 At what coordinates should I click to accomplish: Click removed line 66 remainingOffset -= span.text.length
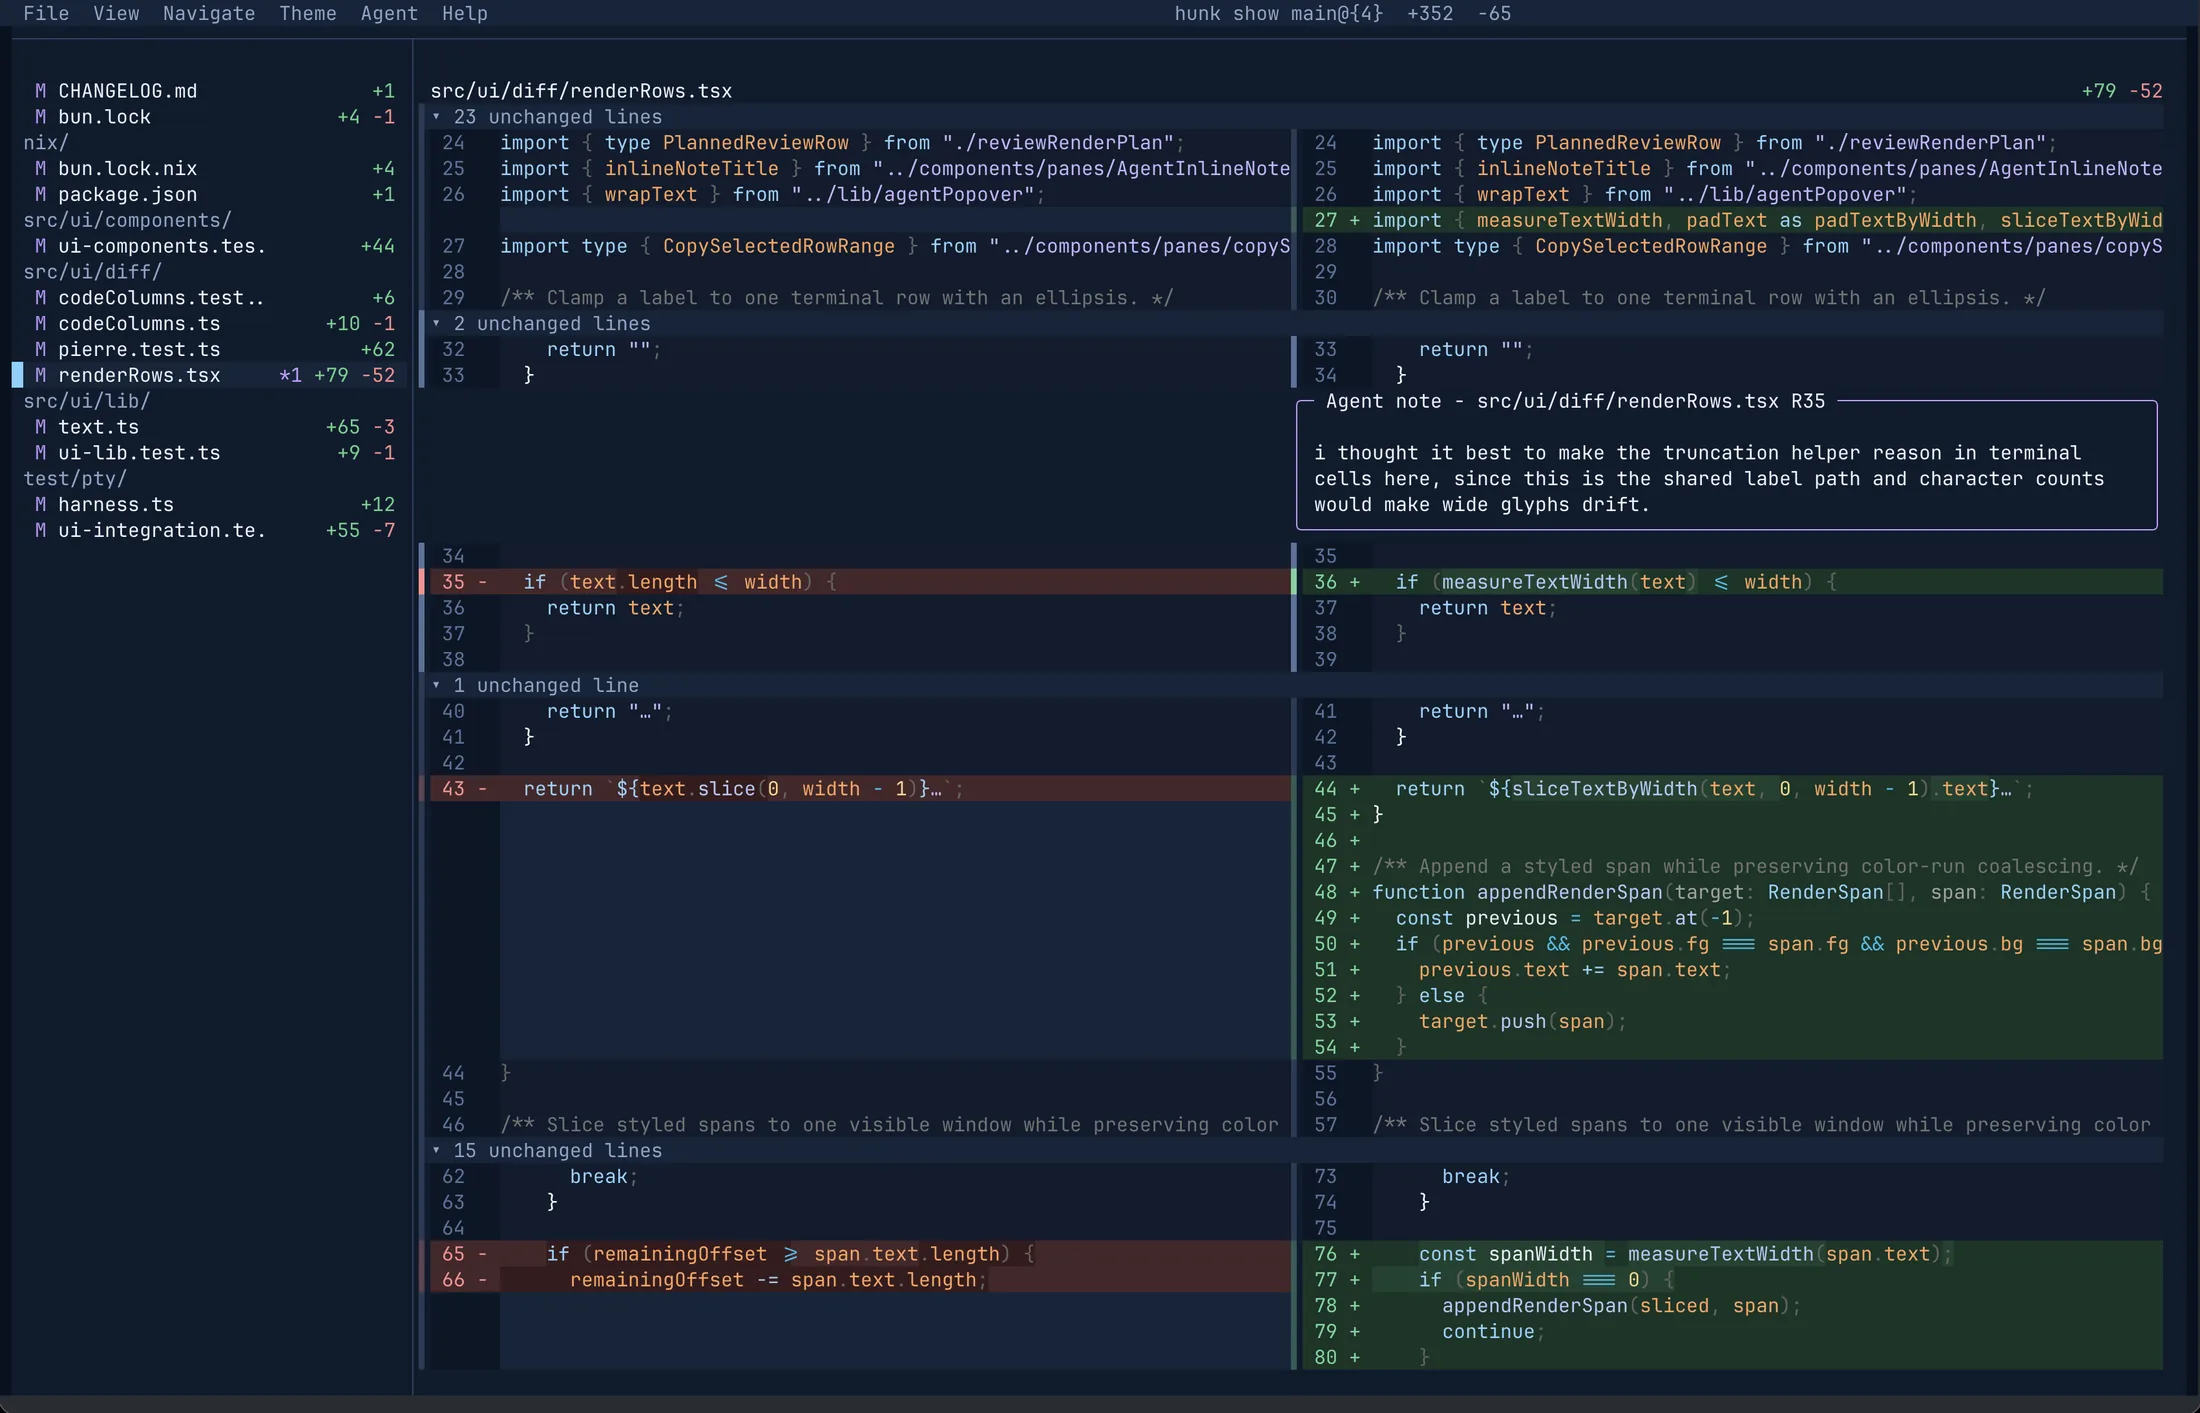click(x=860, y=1280)
